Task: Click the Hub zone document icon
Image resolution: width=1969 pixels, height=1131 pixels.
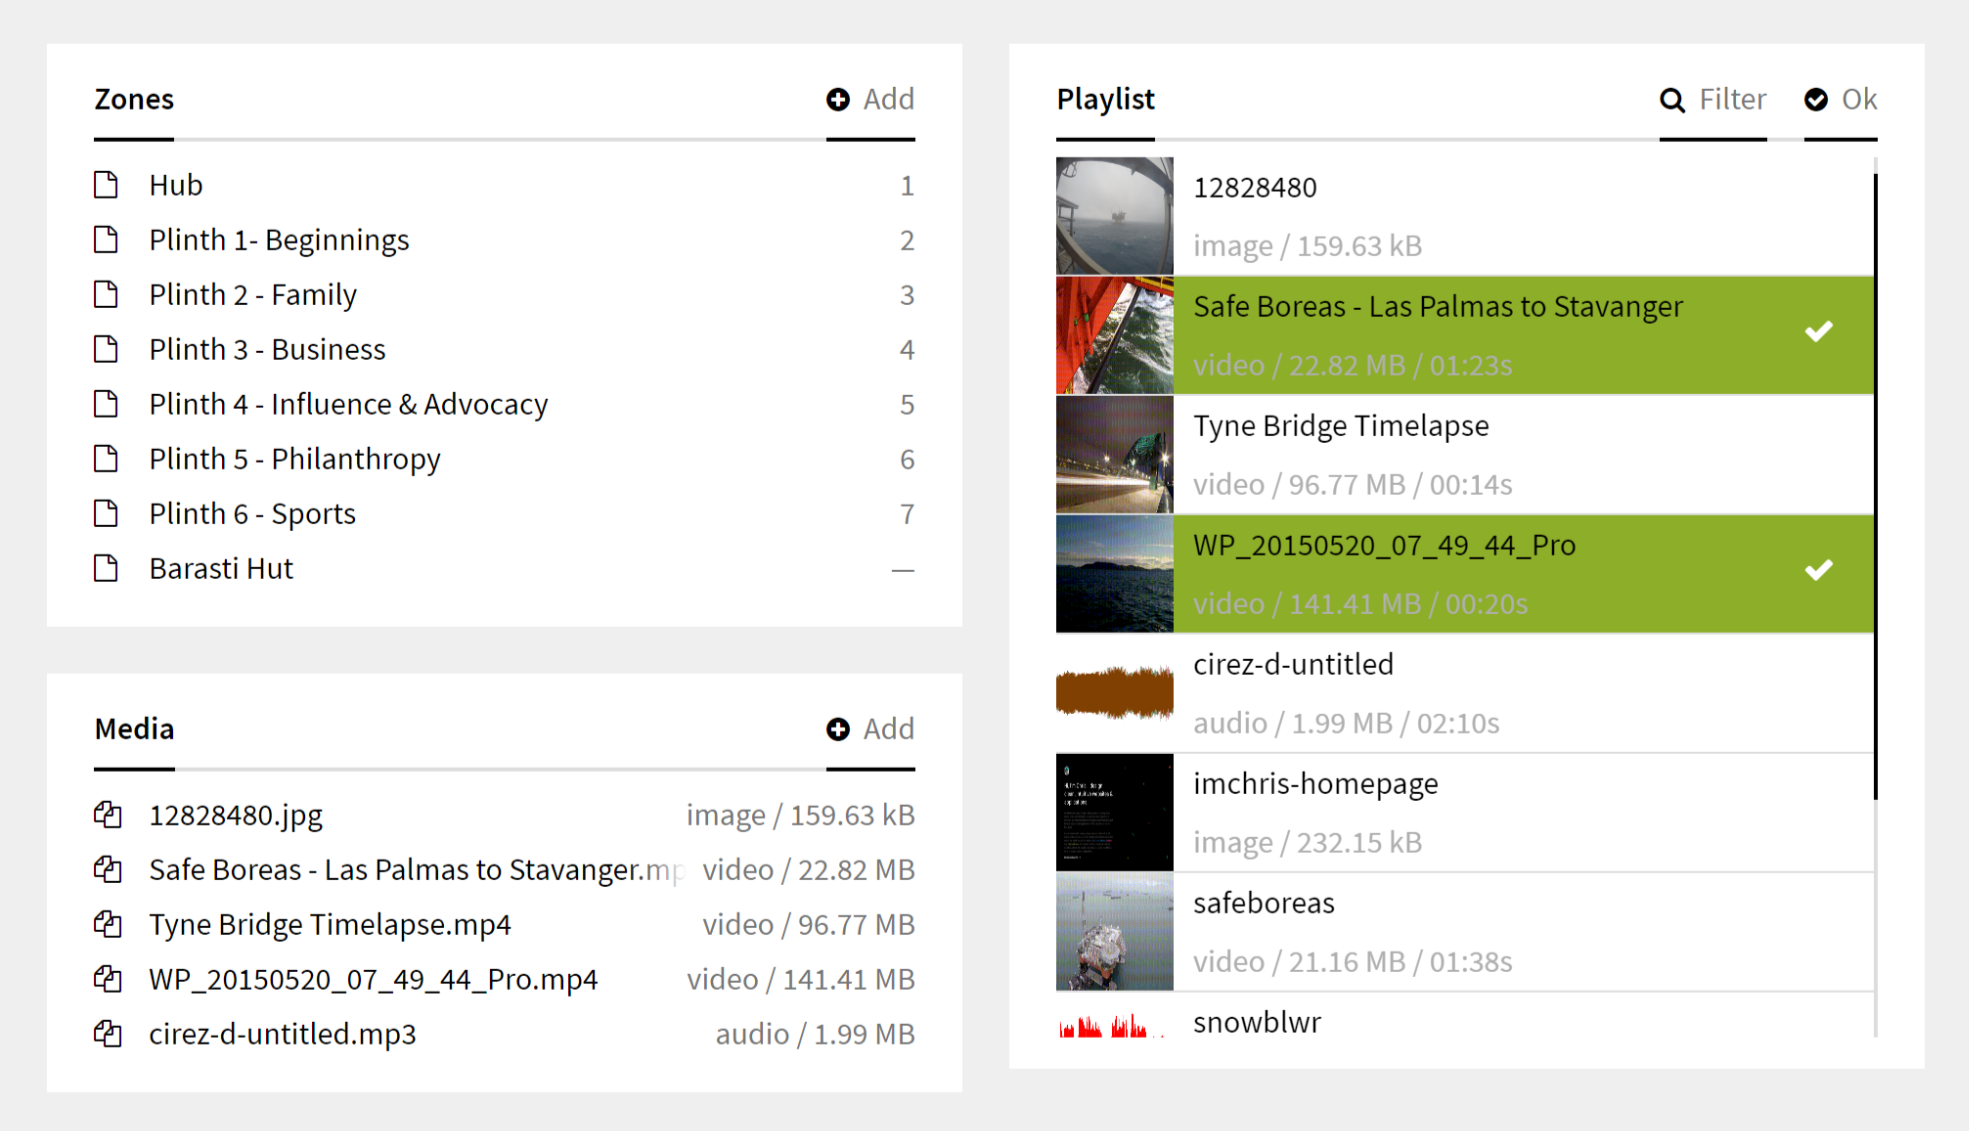Action: pyautogui.click(x=106, y=185)
